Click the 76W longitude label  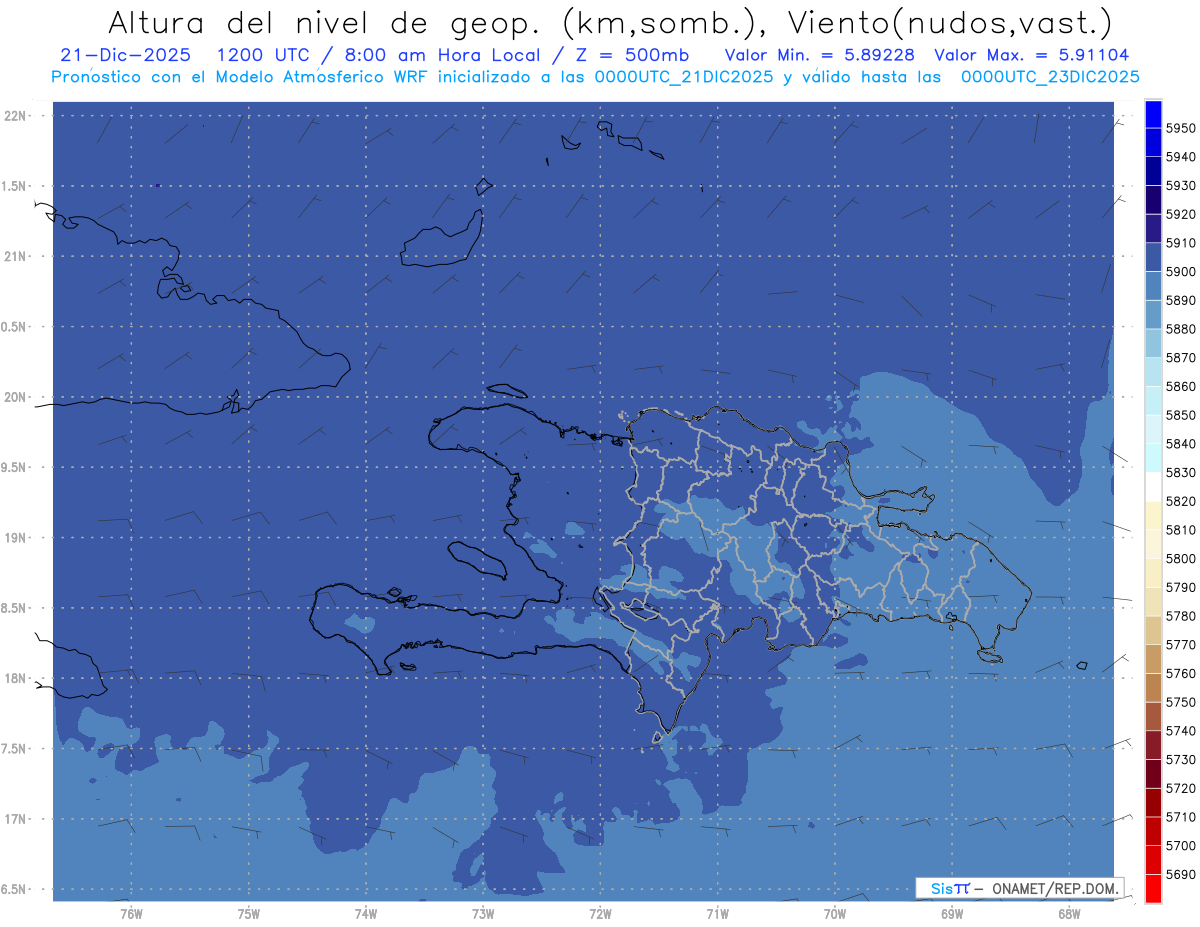coord(131,913)
